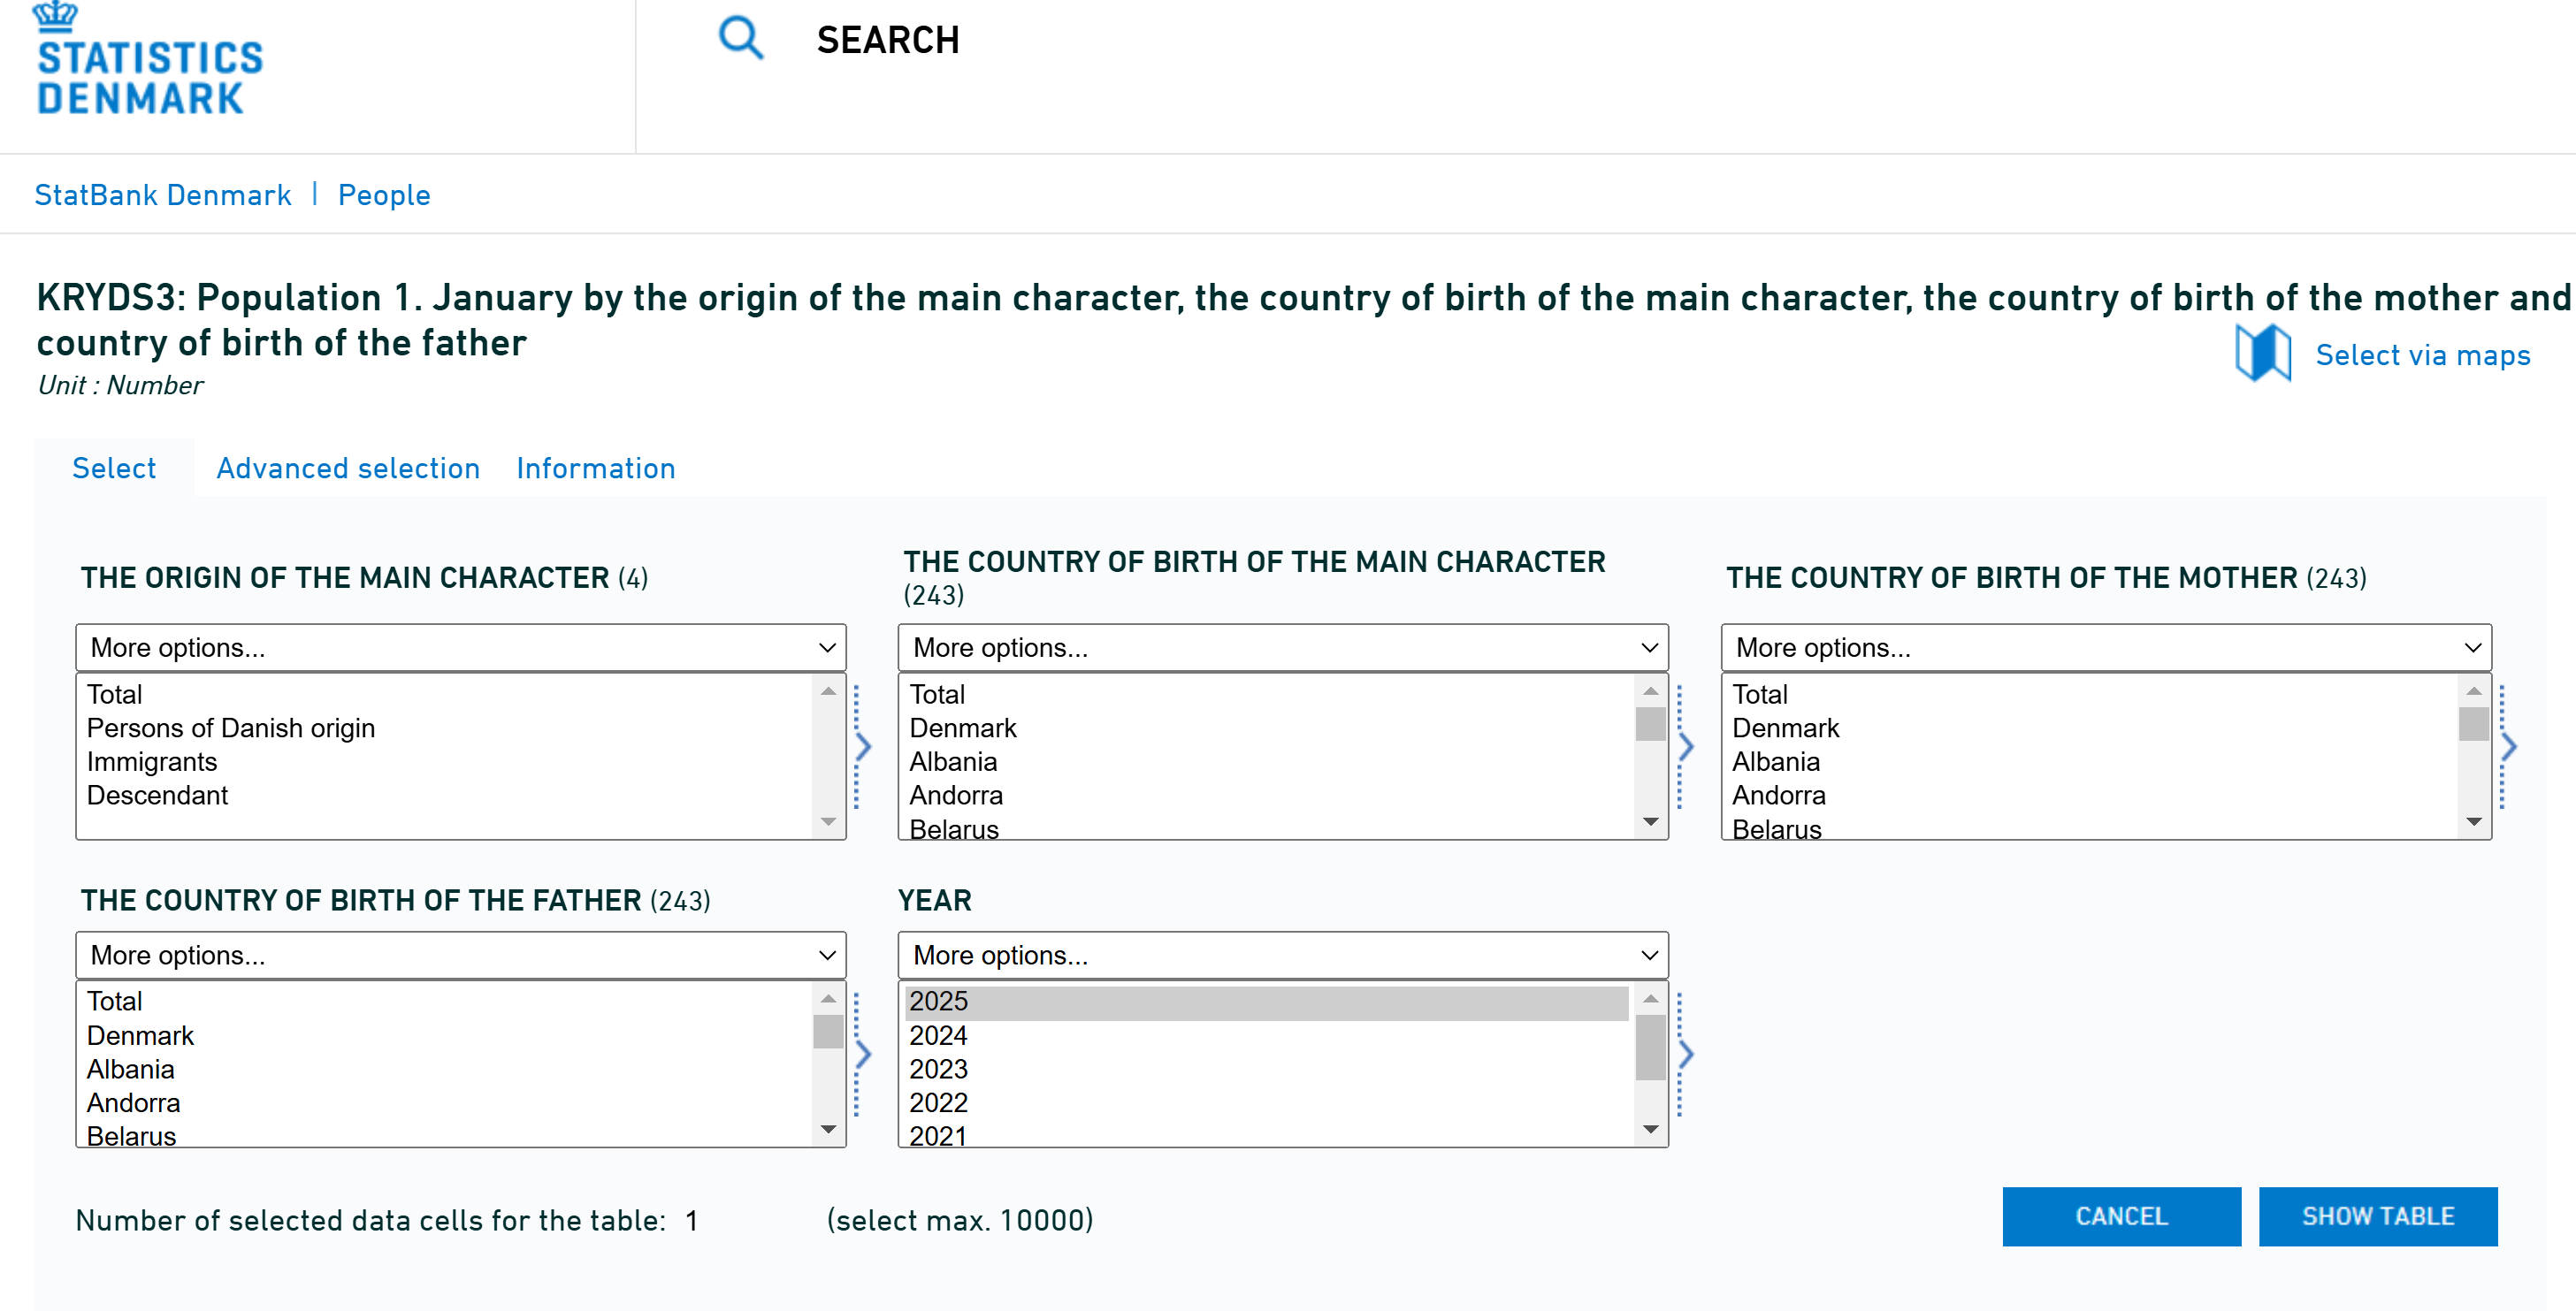Expand the main character birth country list handle
This screenshot has height=1311, width=2576.
tap(1685, 747)
